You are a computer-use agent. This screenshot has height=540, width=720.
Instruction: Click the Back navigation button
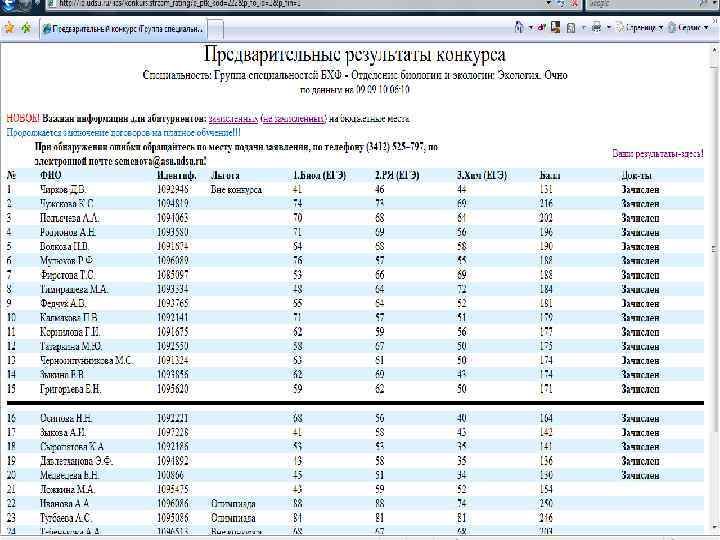click(x=9, y=4)
